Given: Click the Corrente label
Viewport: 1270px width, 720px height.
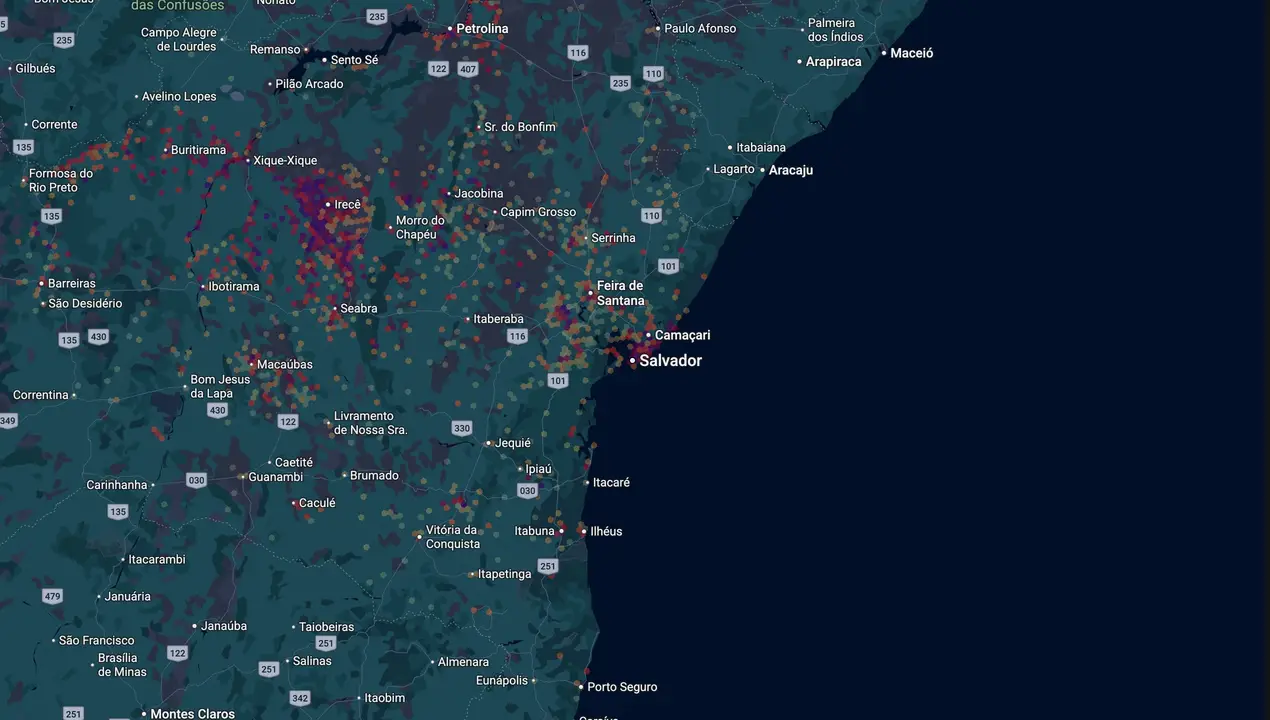Looking at the screenshot, I should [54, 125].
